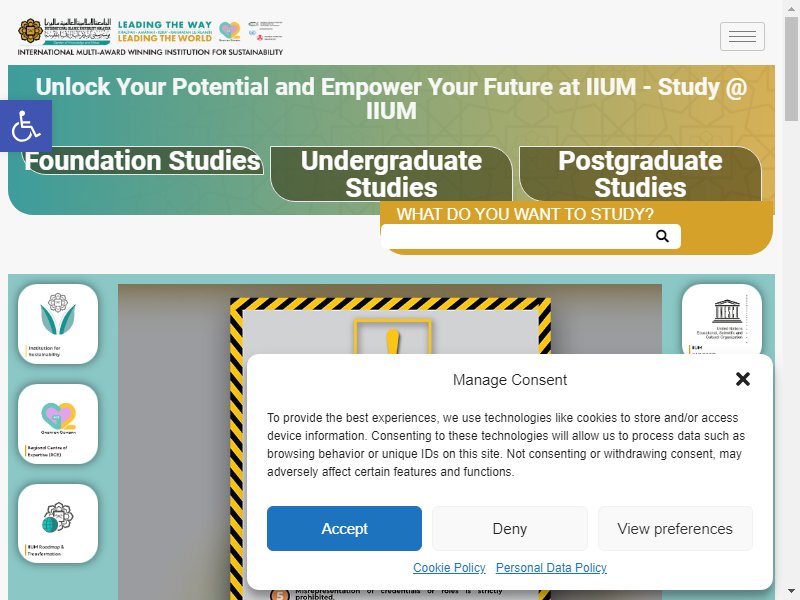Screen dimensions: 800x600
Task: Open the Institution for Sustainability tile
Action: (58, 324)
